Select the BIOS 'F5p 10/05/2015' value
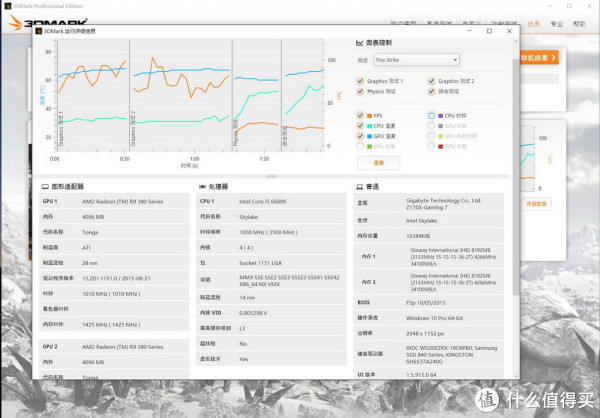The width and height of the screenshot is (600, 418). (x=426, y=302)
